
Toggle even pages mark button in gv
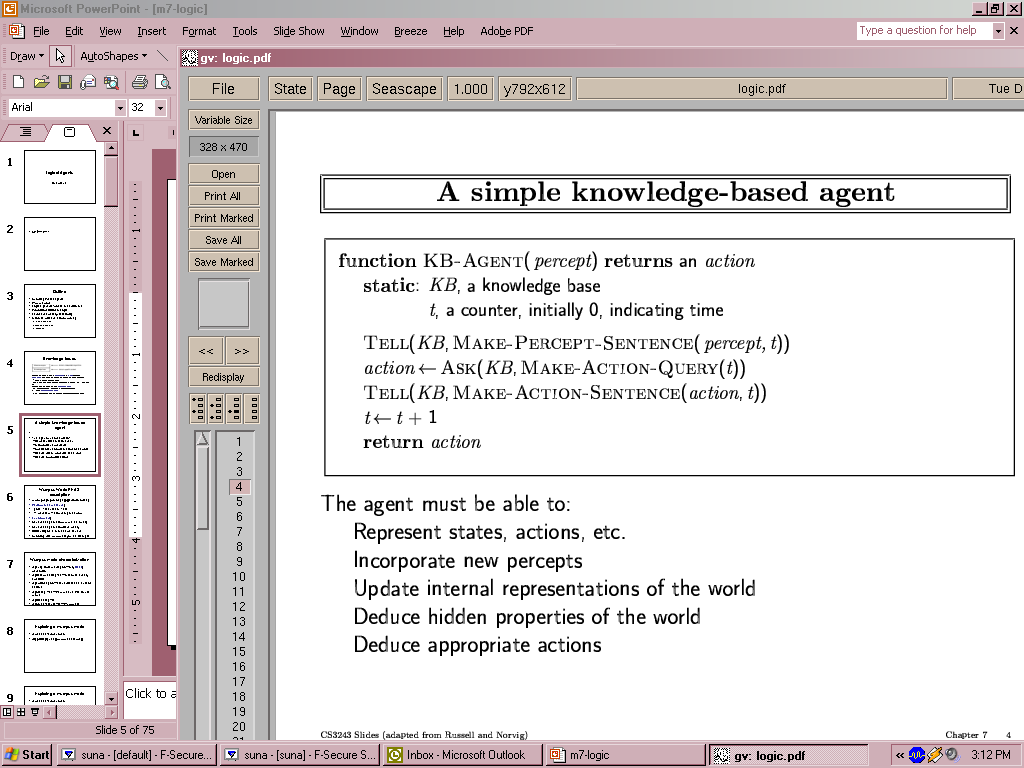pyautogui.click(x=216, y=408)
